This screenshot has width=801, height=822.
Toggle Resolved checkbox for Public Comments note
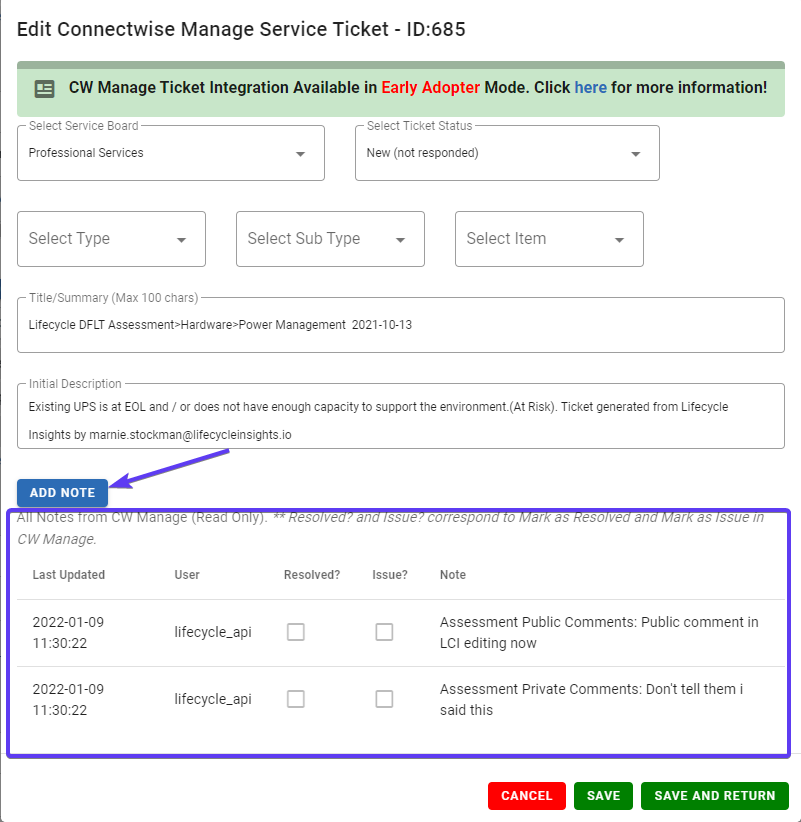coord(296,632)
